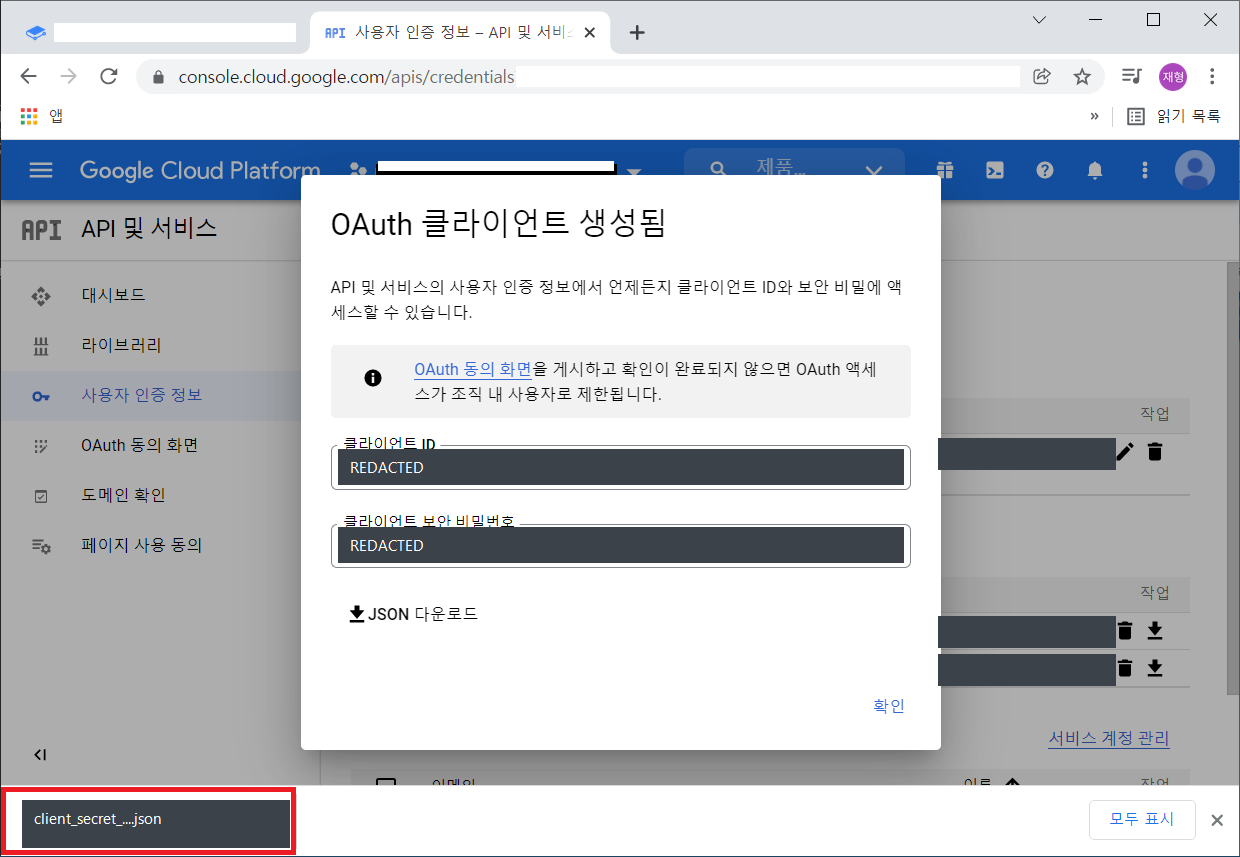Expand the bookmarks overflow chevron
Screen dimensions: 1240x857
(1095, 116)
